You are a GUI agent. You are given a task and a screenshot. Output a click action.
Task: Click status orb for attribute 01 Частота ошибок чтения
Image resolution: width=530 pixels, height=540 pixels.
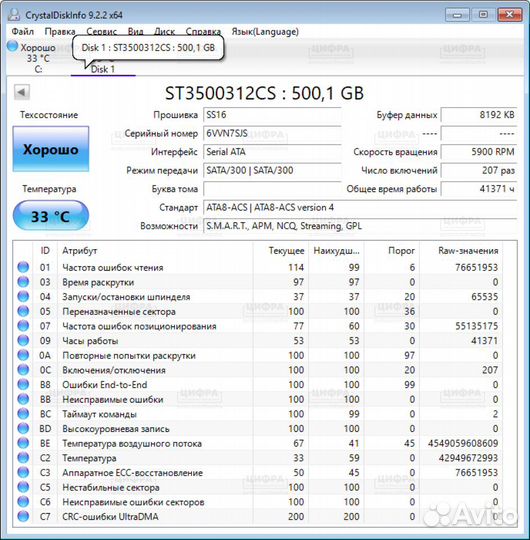click(23, 267)
